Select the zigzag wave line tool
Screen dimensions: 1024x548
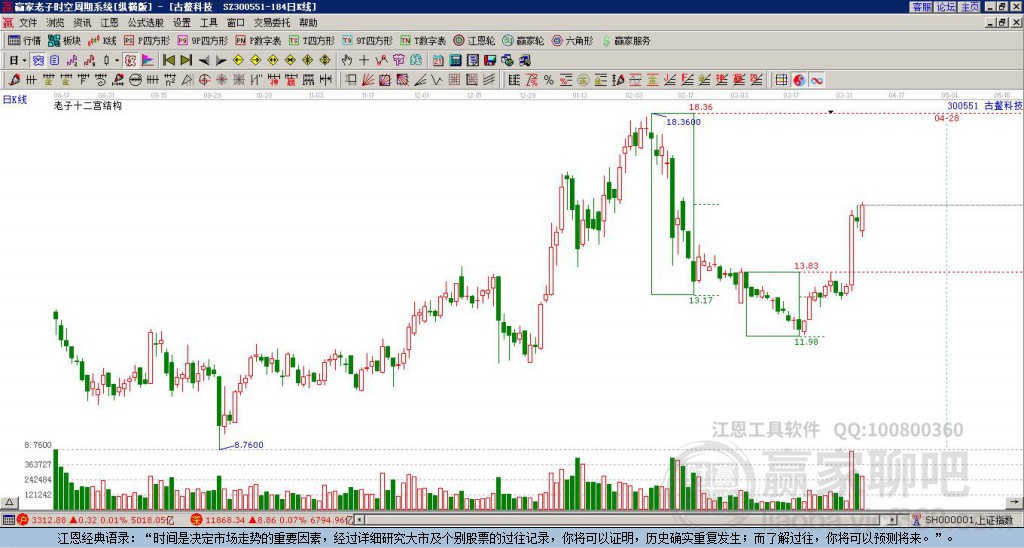381,60
